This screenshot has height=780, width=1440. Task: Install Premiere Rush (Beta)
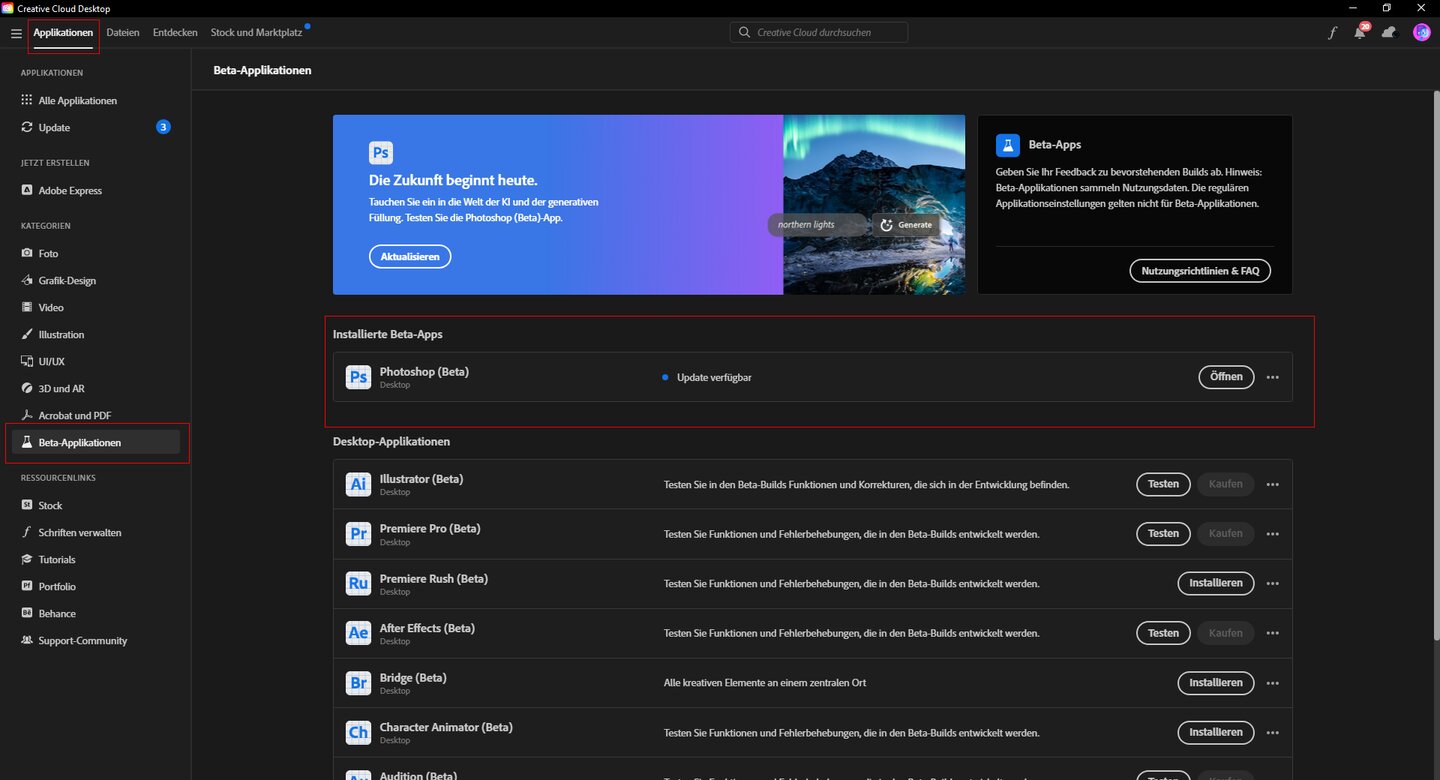[x=1215, y=583]
